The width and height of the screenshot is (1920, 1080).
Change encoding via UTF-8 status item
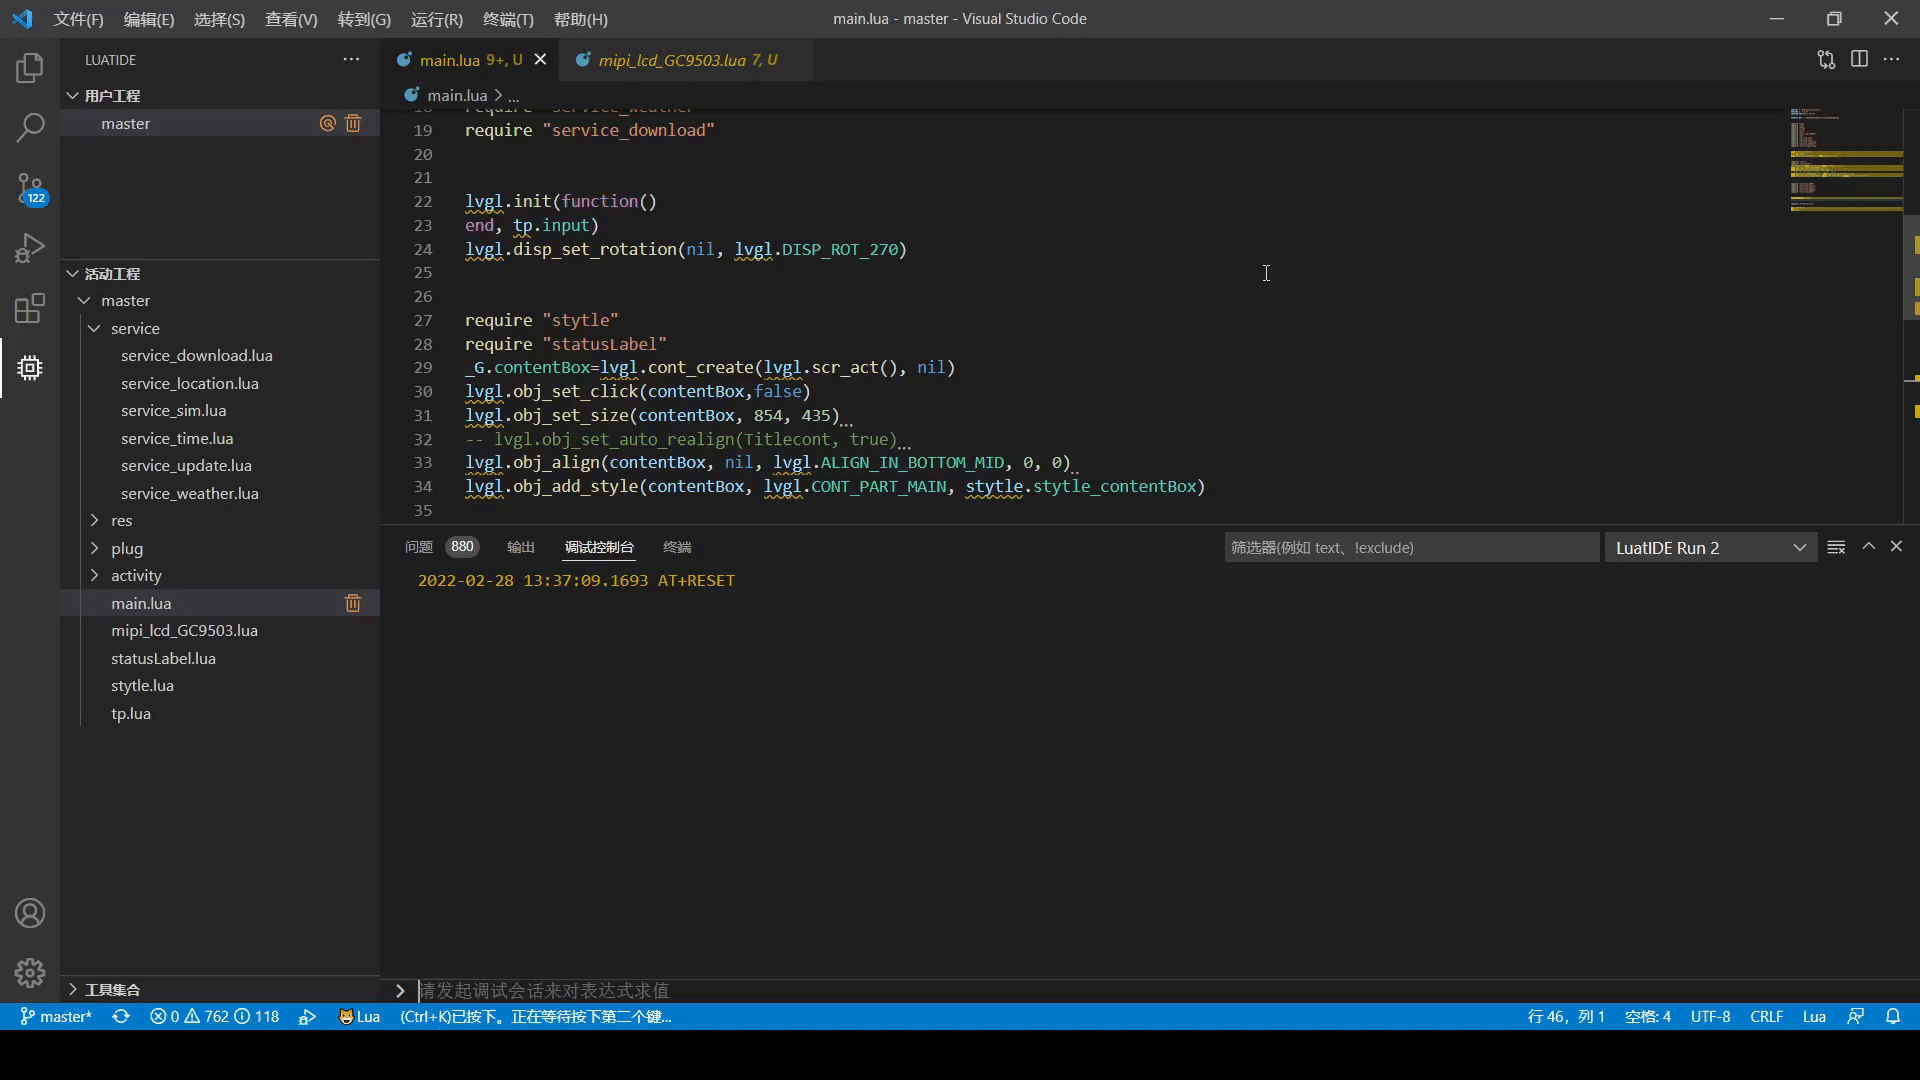(x=1710, y=1016)
